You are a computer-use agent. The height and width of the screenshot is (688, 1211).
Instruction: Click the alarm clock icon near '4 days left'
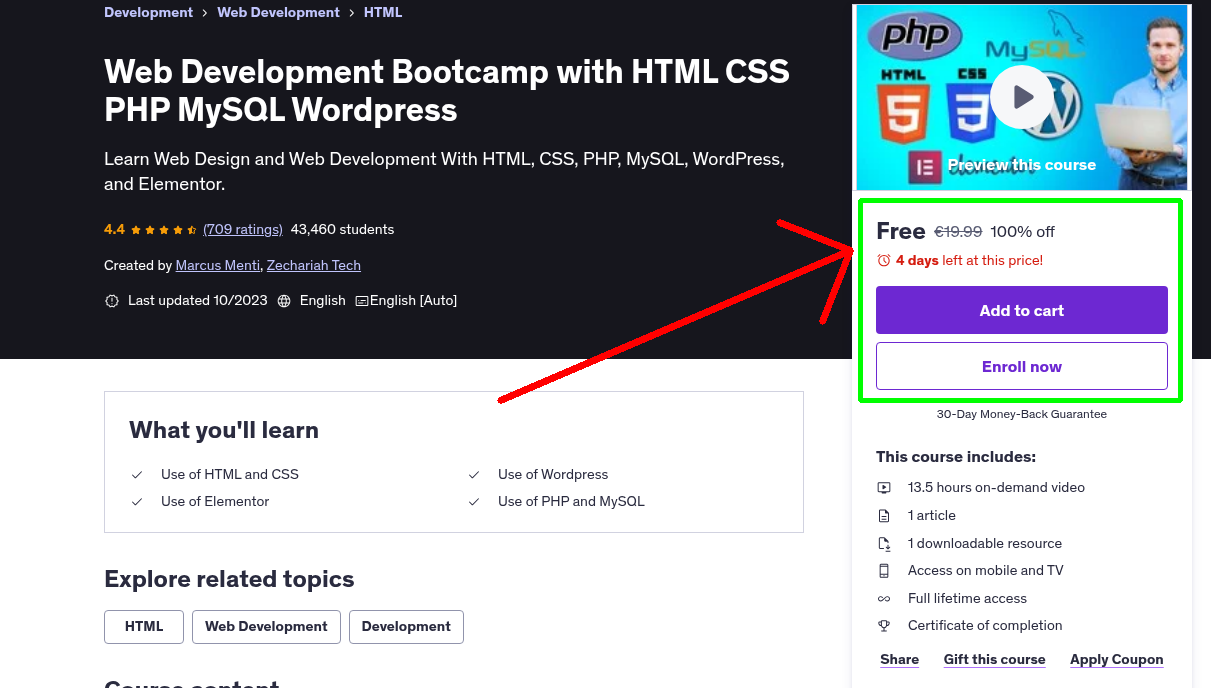(x=883, y=260)
